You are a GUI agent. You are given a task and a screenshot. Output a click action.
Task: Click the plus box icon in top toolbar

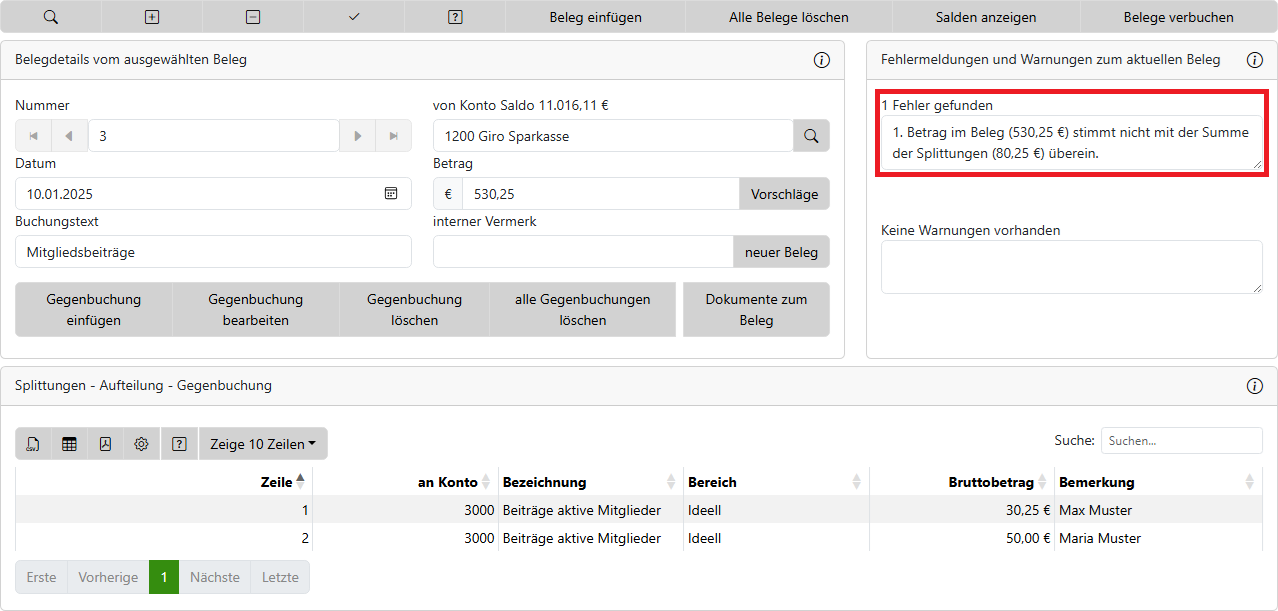(x=152, y=17)
